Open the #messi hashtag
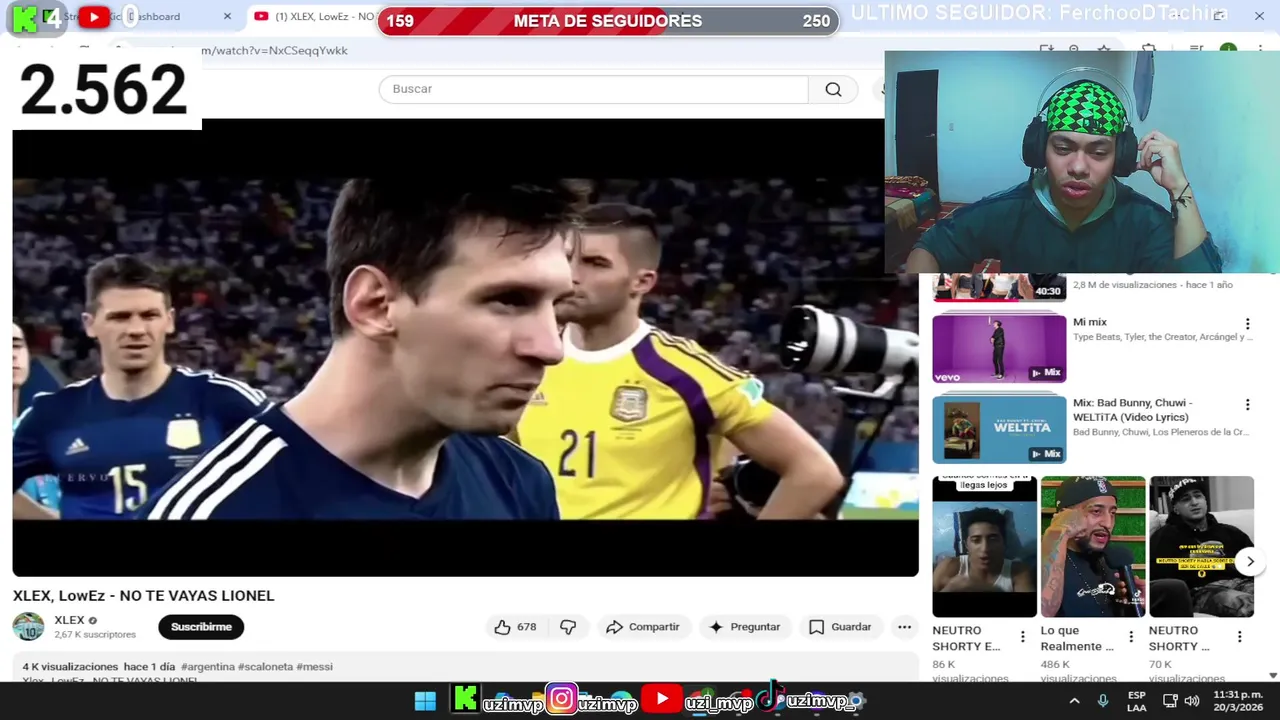 click(x=314, y=667)
